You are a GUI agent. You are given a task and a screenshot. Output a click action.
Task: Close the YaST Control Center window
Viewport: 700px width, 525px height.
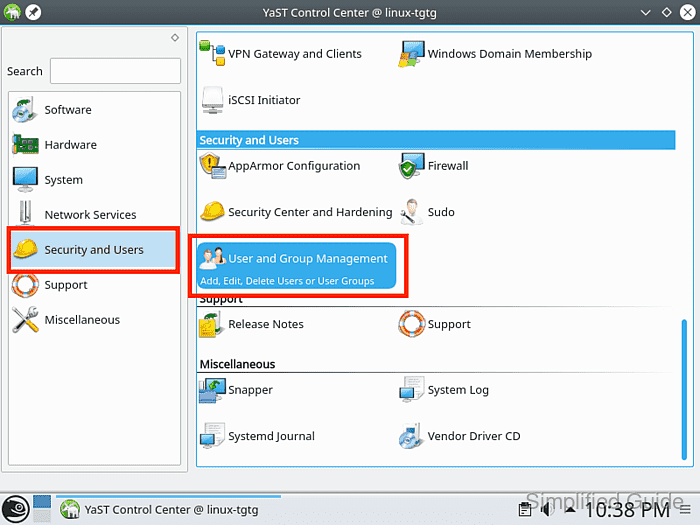pyautogui.click(x=688, y=12)
